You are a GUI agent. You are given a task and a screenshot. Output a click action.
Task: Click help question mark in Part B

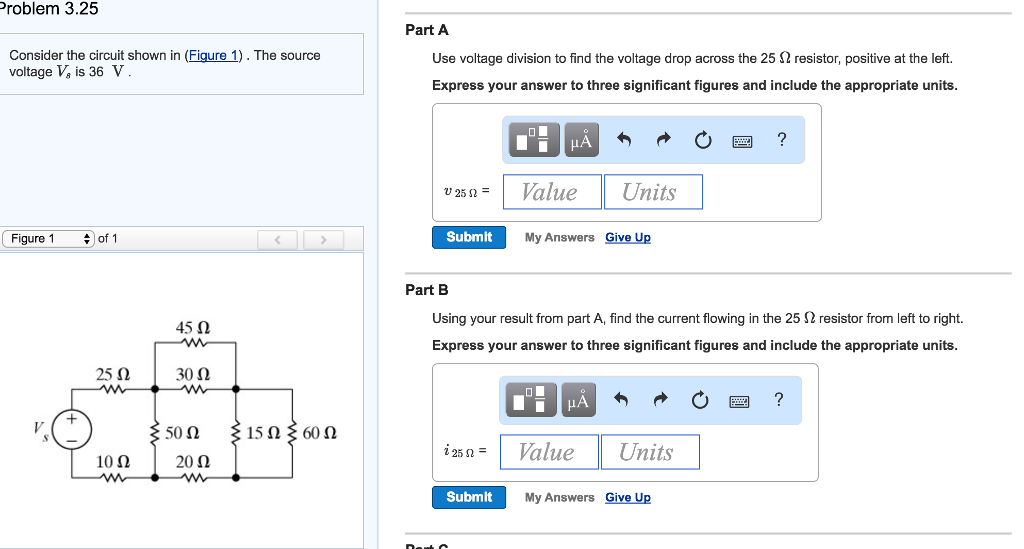click(x=778, y=399)
